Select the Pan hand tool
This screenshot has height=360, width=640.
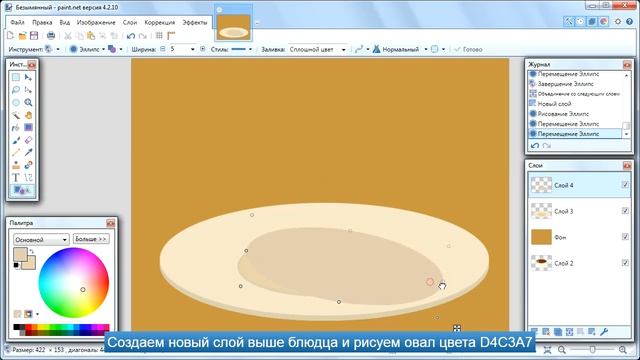tap(28, 115)
